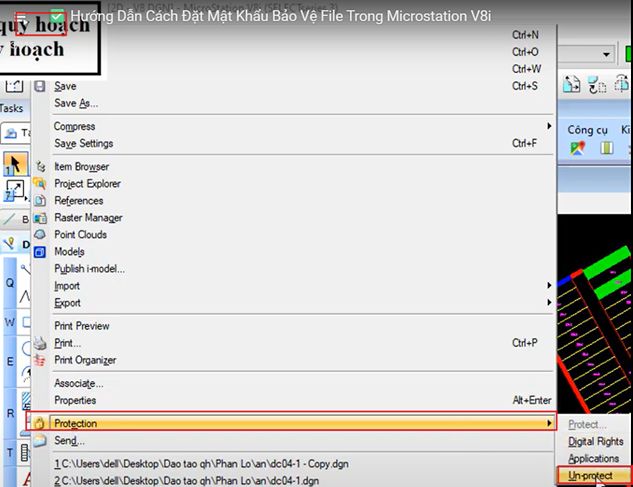Select Applications submenu entry
633x487 pixels.
coord(593,458)
